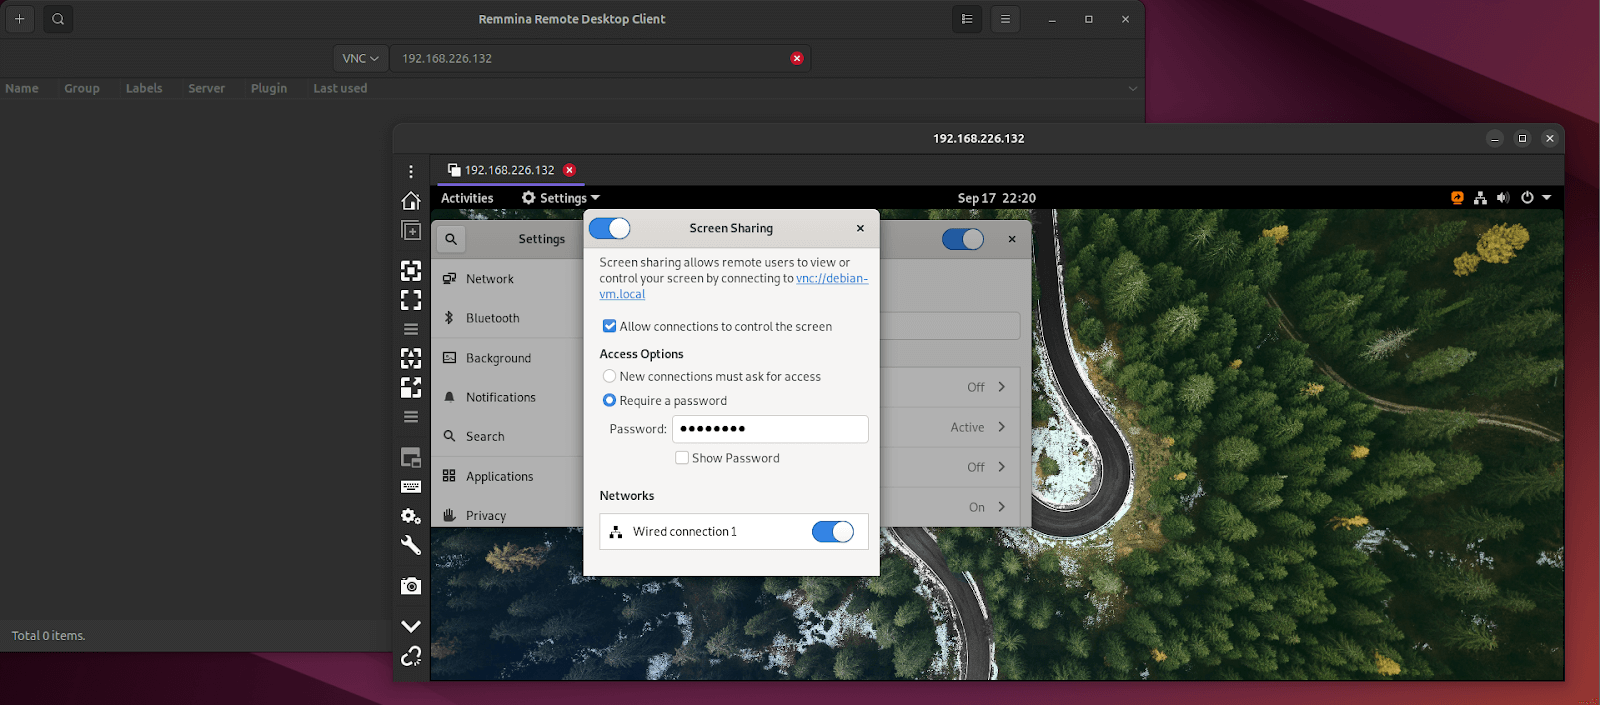Toggle fullscreen mode icon in Remmina sidebar

(411, 300)
